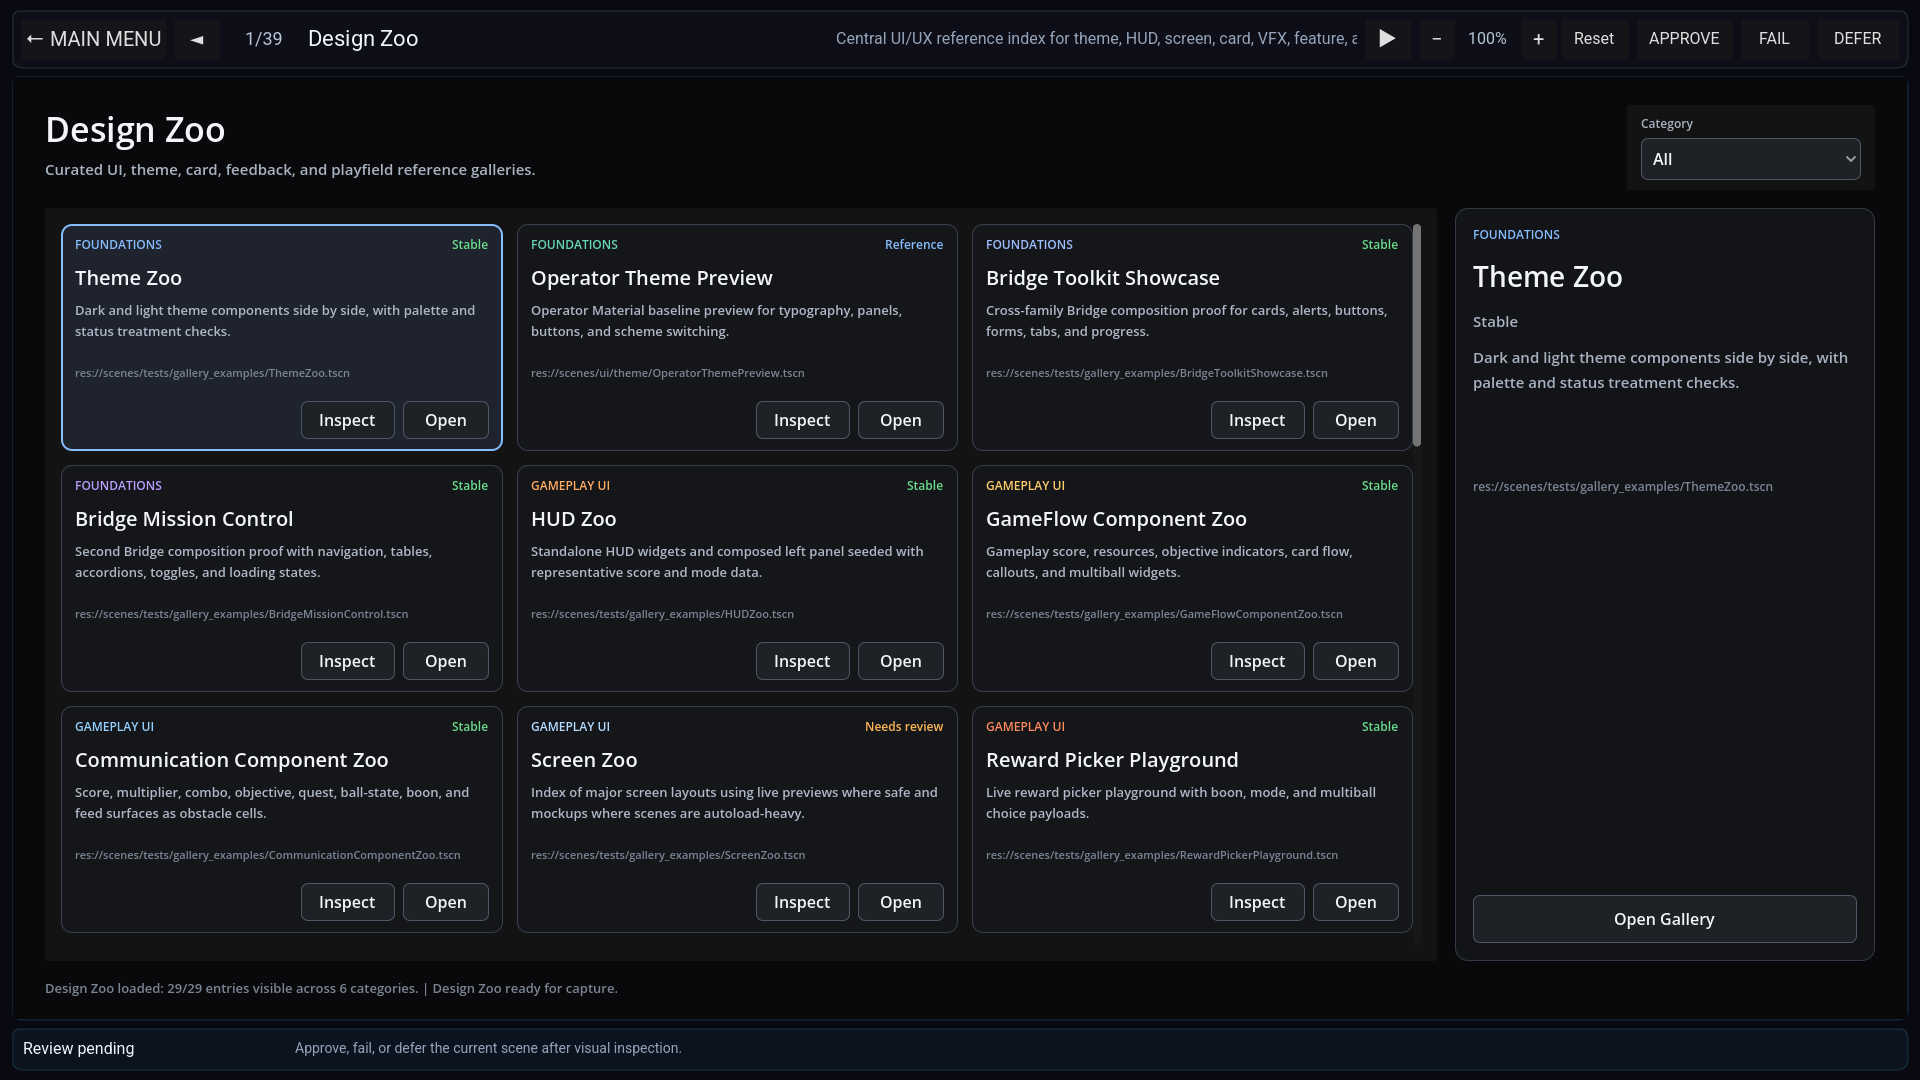1920x1080 pixels.
Task: Click the plus zoom-in icon
Action: 1539,39
